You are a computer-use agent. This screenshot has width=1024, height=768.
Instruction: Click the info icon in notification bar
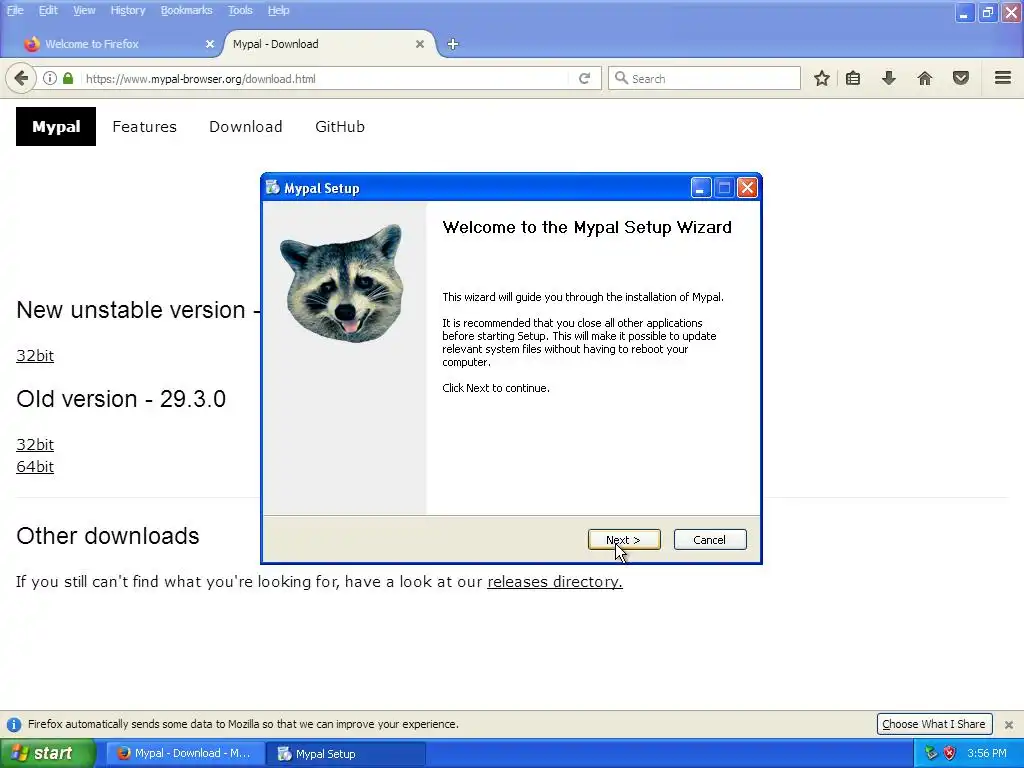pyautogui.click(x=14, y=724)
